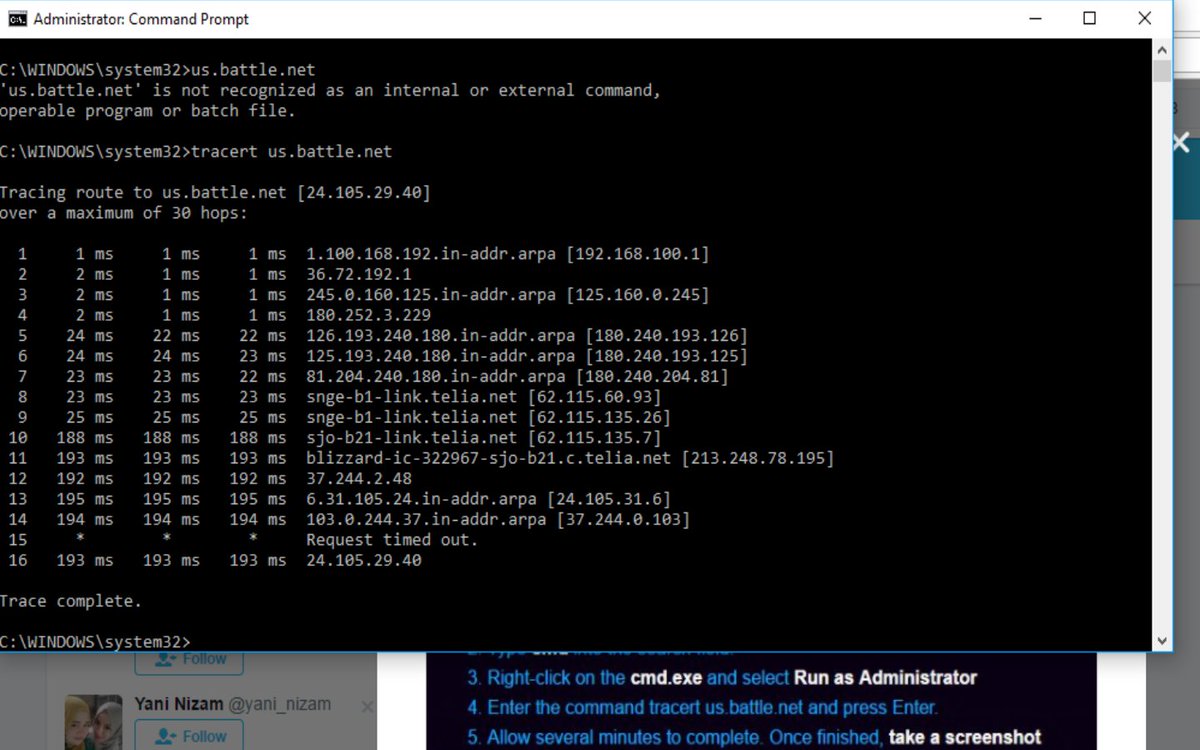This screenshot has width=1200, height=750.
Task: Click the 'operable program or batch file.' line
Action: tap(148, 111)
